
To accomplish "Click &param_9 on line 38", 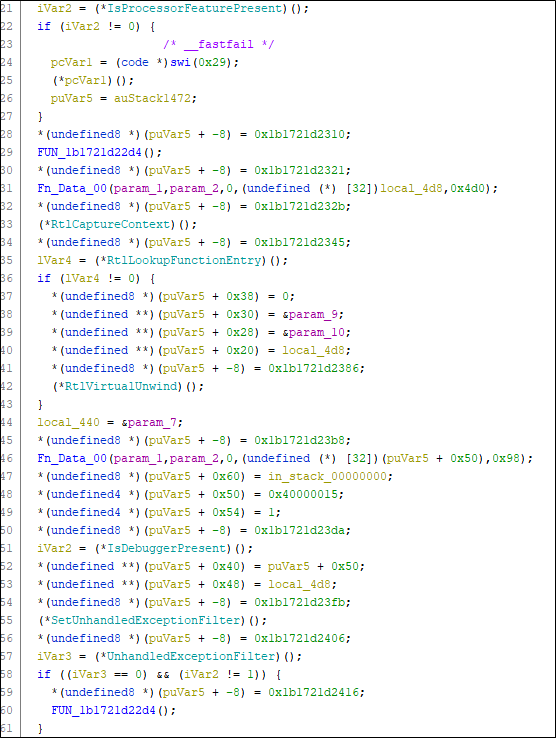I will tap(310, 314).
